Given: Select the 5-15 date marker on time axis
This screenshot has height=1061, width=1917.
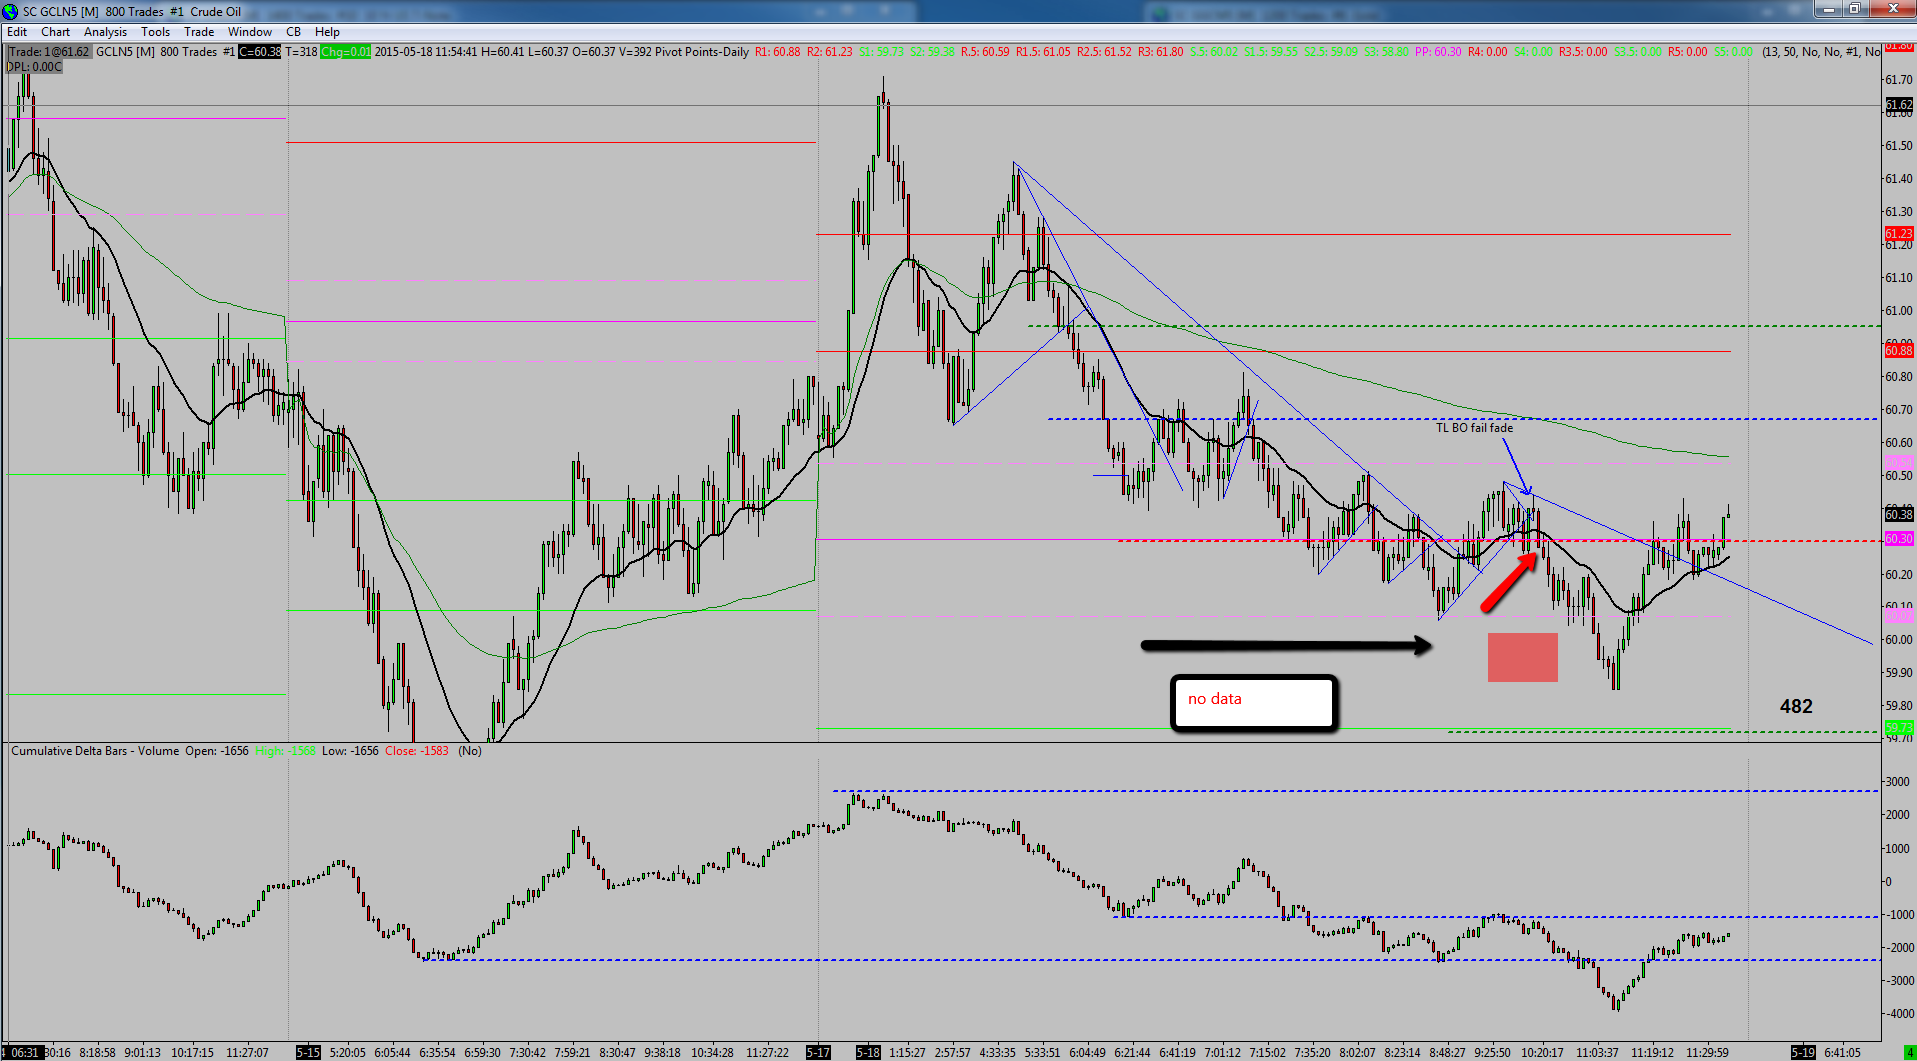Looking at the screenshot, I should tap(308, 1052).
